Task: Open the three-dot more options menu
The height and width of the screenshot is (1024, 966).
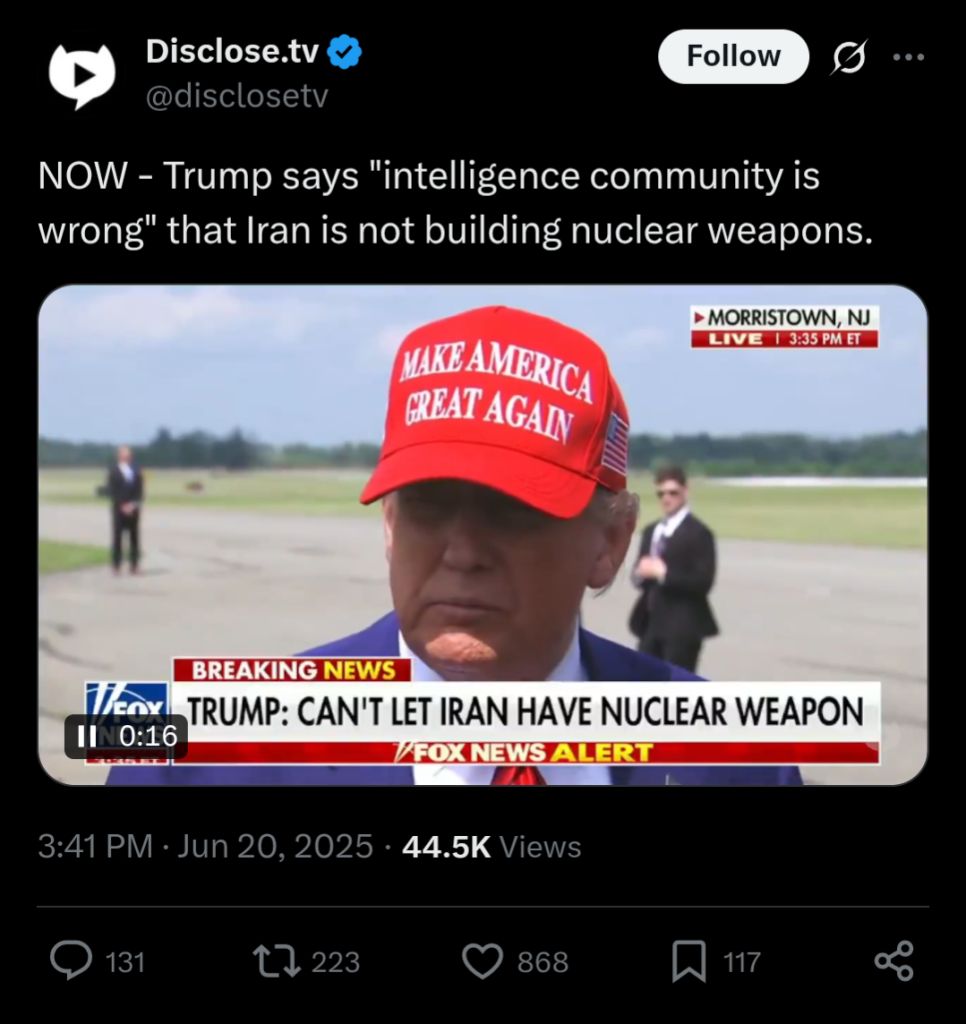Action: coord(909,57)
